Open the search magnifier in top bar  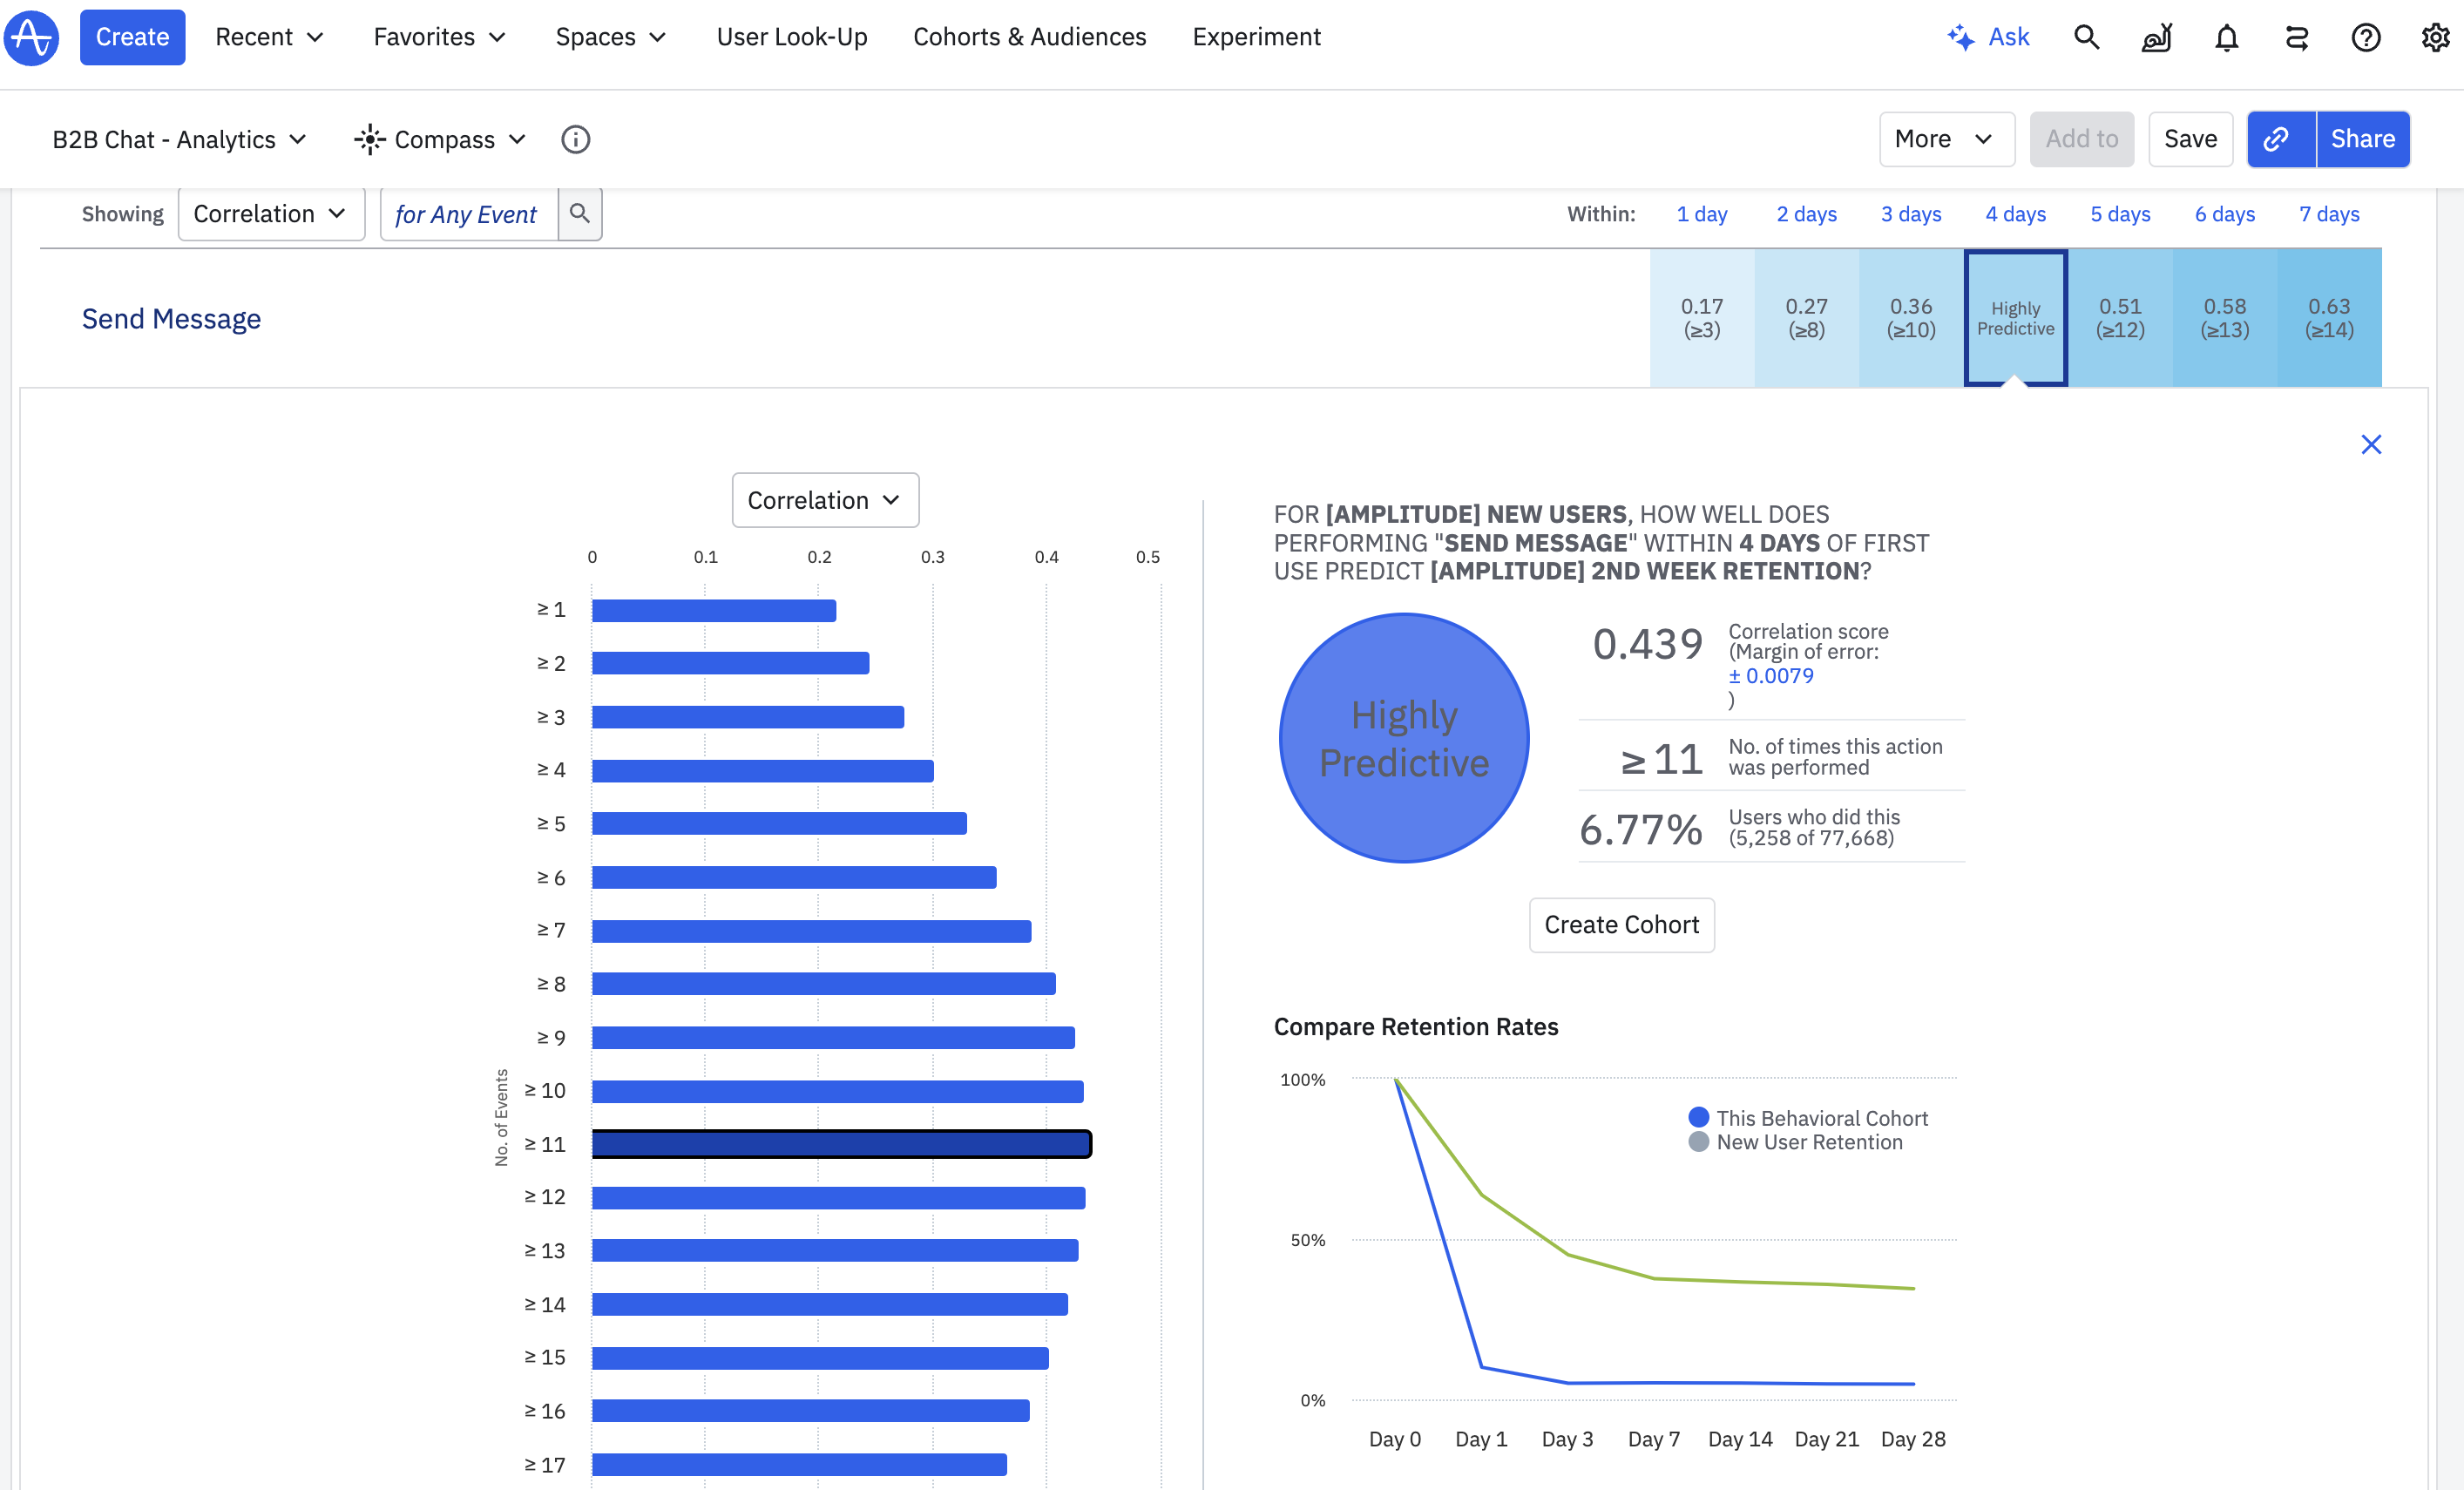point(2085,37)
